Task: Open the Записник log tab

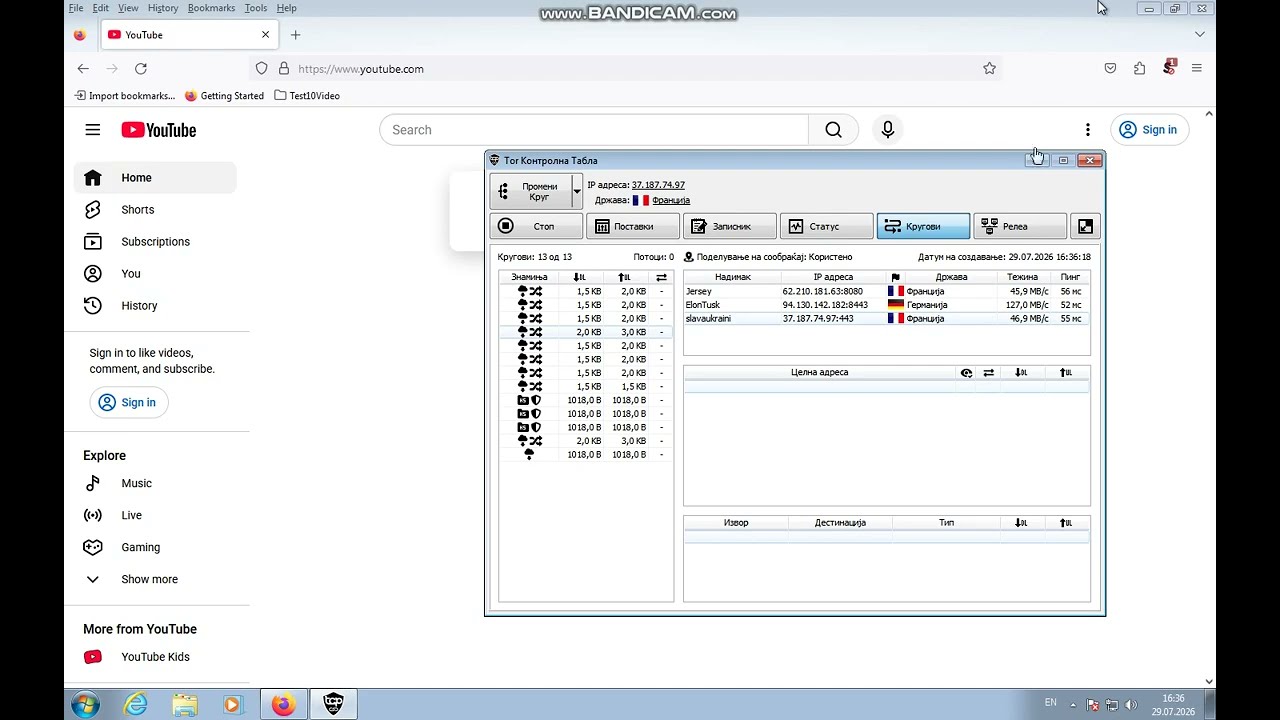Action: click(730, 226)
